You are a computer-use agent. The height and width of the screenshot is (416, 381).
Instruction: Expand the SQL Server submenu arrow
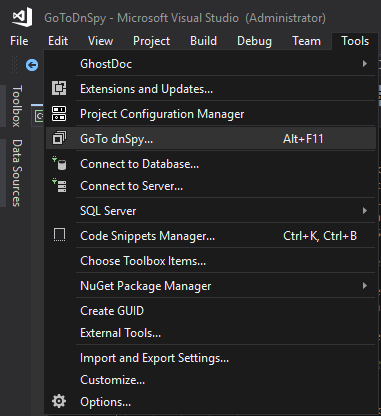[365, 210]
